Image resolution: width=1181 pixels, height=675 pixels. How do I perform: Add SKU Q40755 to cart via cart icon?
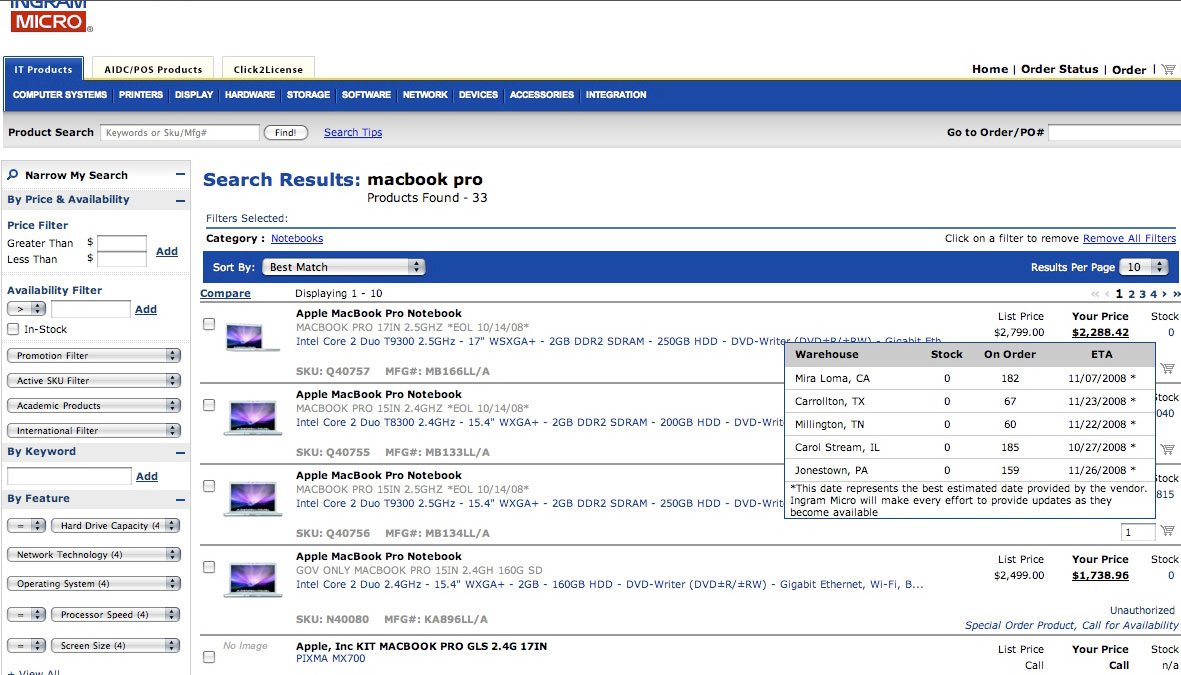click(x=1167, y=450)
